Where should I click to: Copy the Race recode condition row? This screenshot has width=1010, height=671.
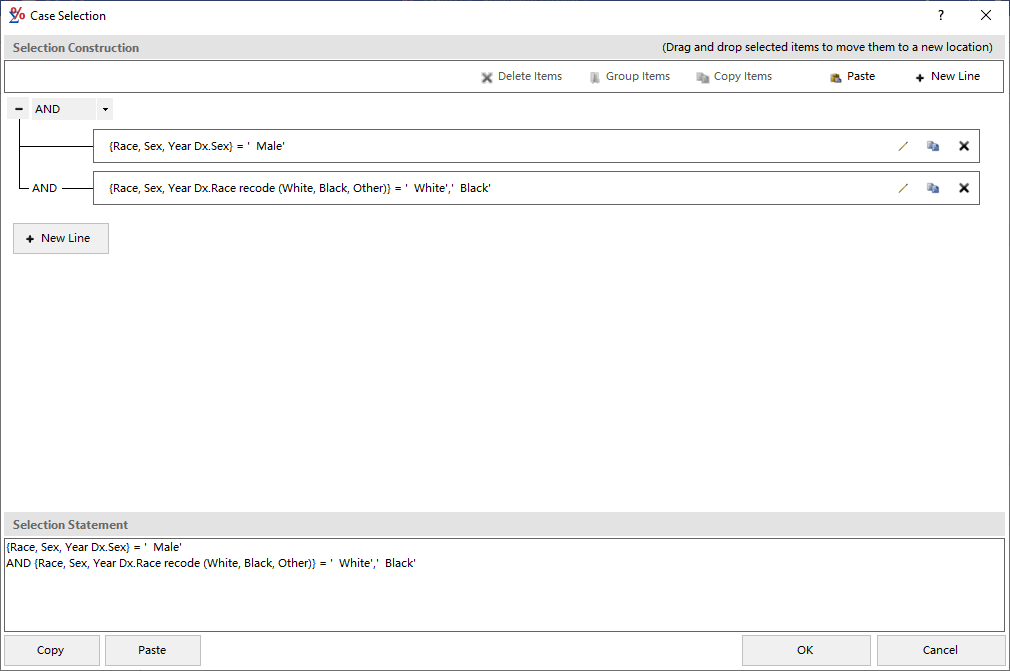click(933, 188)
